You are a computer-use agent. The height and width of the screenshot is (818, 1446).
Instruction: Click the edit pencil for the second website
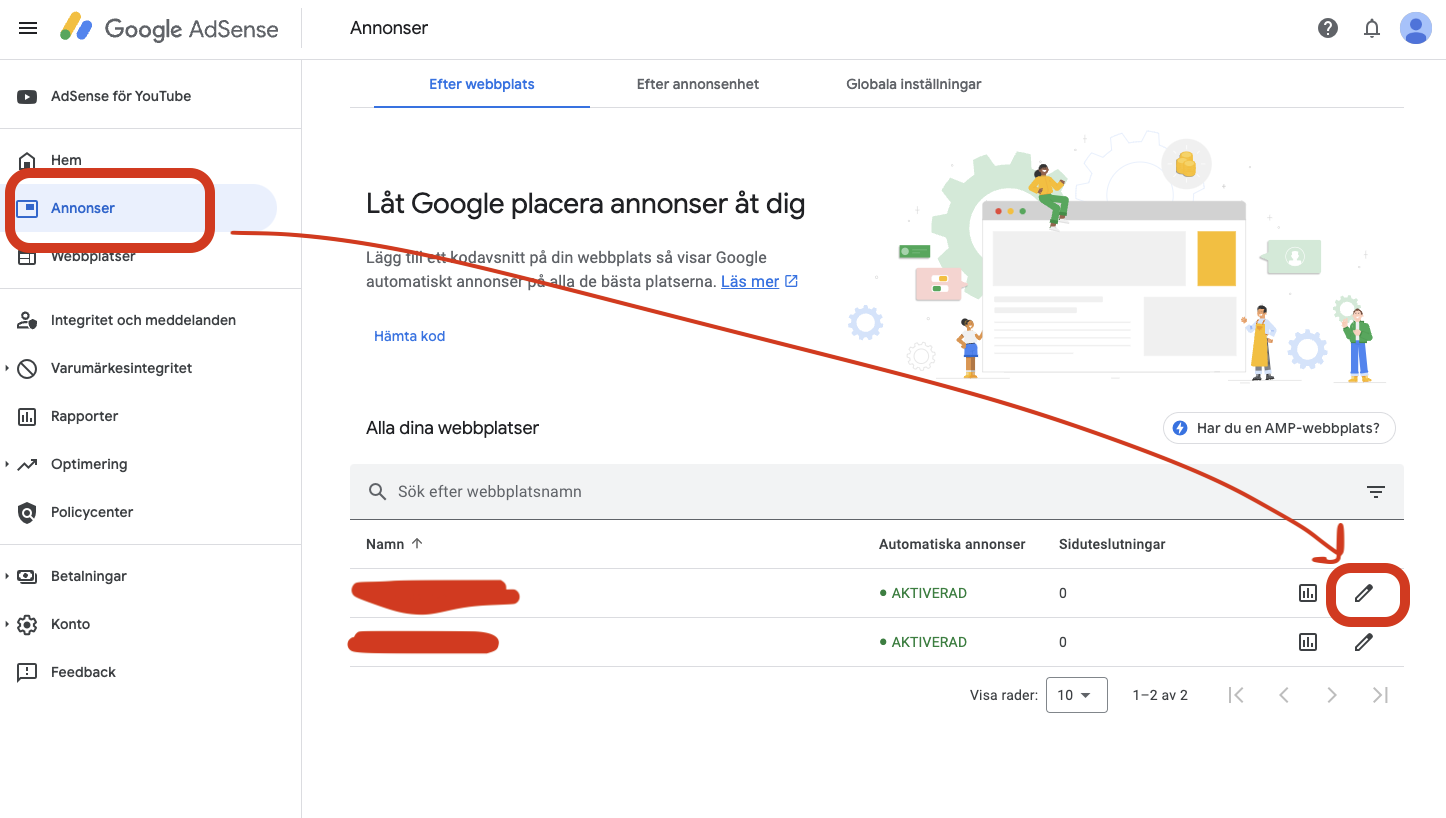1363,642
